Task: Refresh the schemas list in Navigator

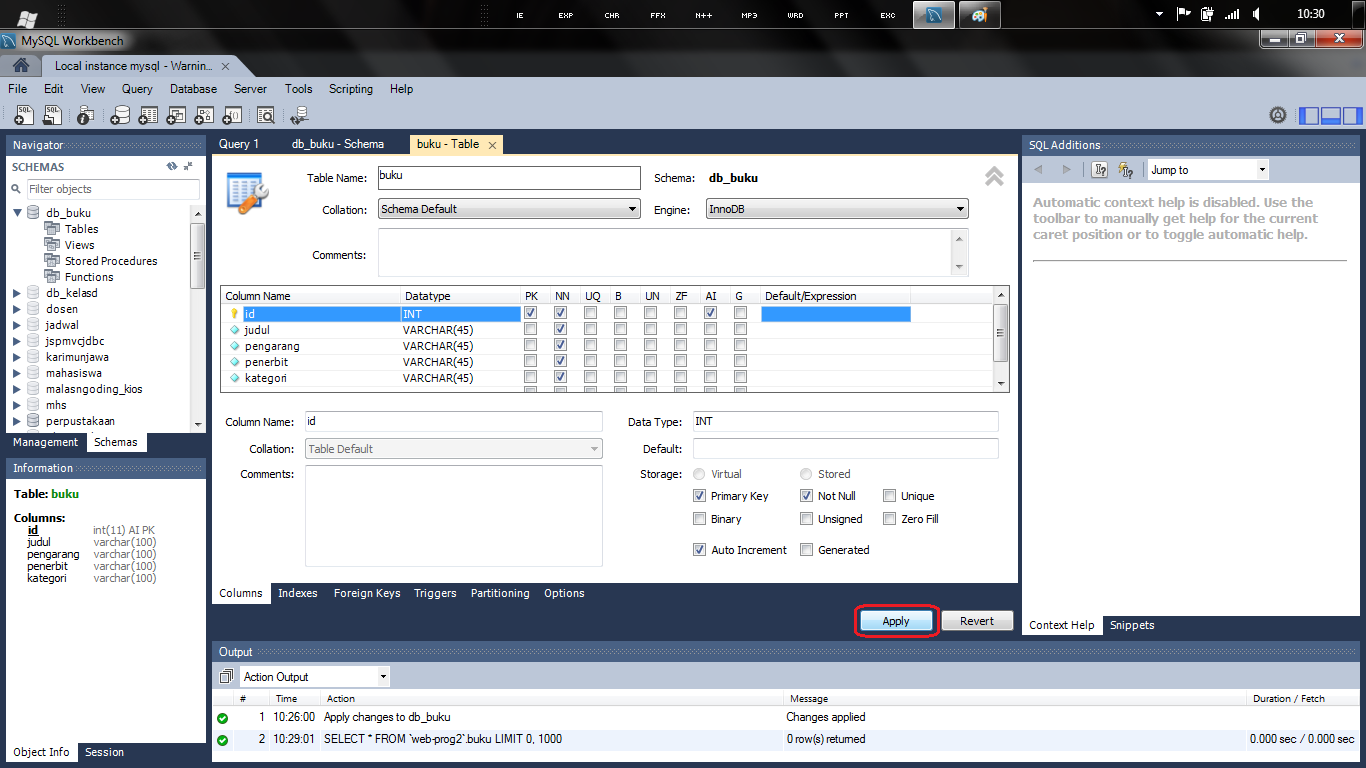Action: (172, 166)
